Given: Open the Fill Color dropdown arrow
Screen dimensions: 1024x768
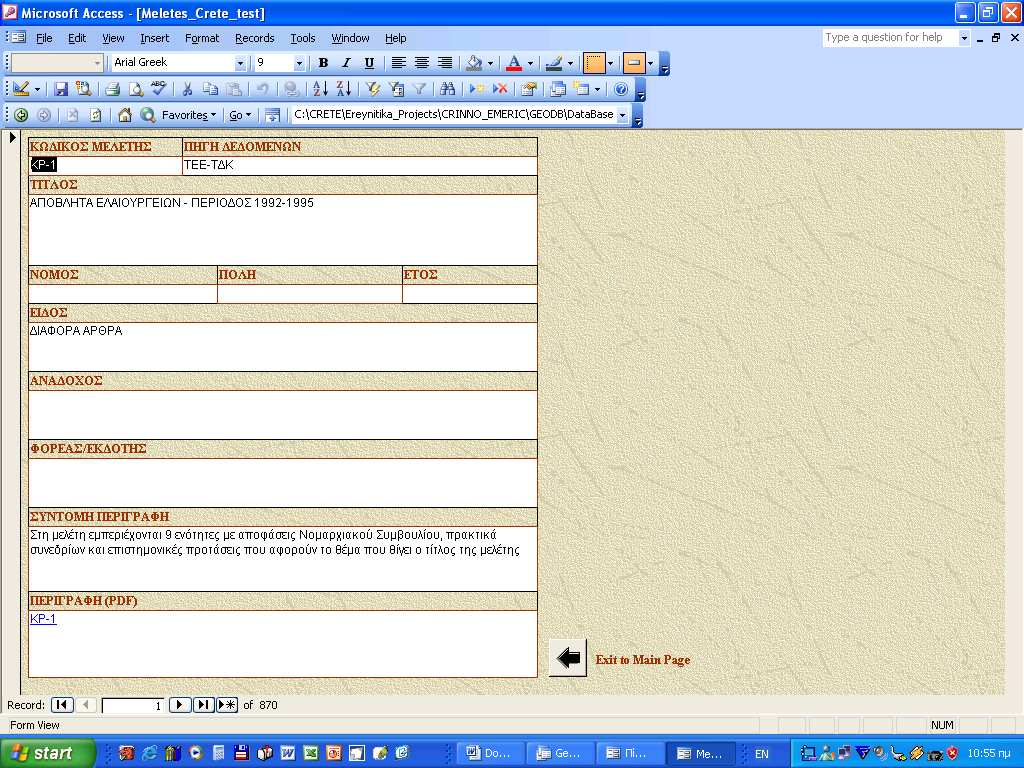Looking at the screenshot, I should point(490,63).
